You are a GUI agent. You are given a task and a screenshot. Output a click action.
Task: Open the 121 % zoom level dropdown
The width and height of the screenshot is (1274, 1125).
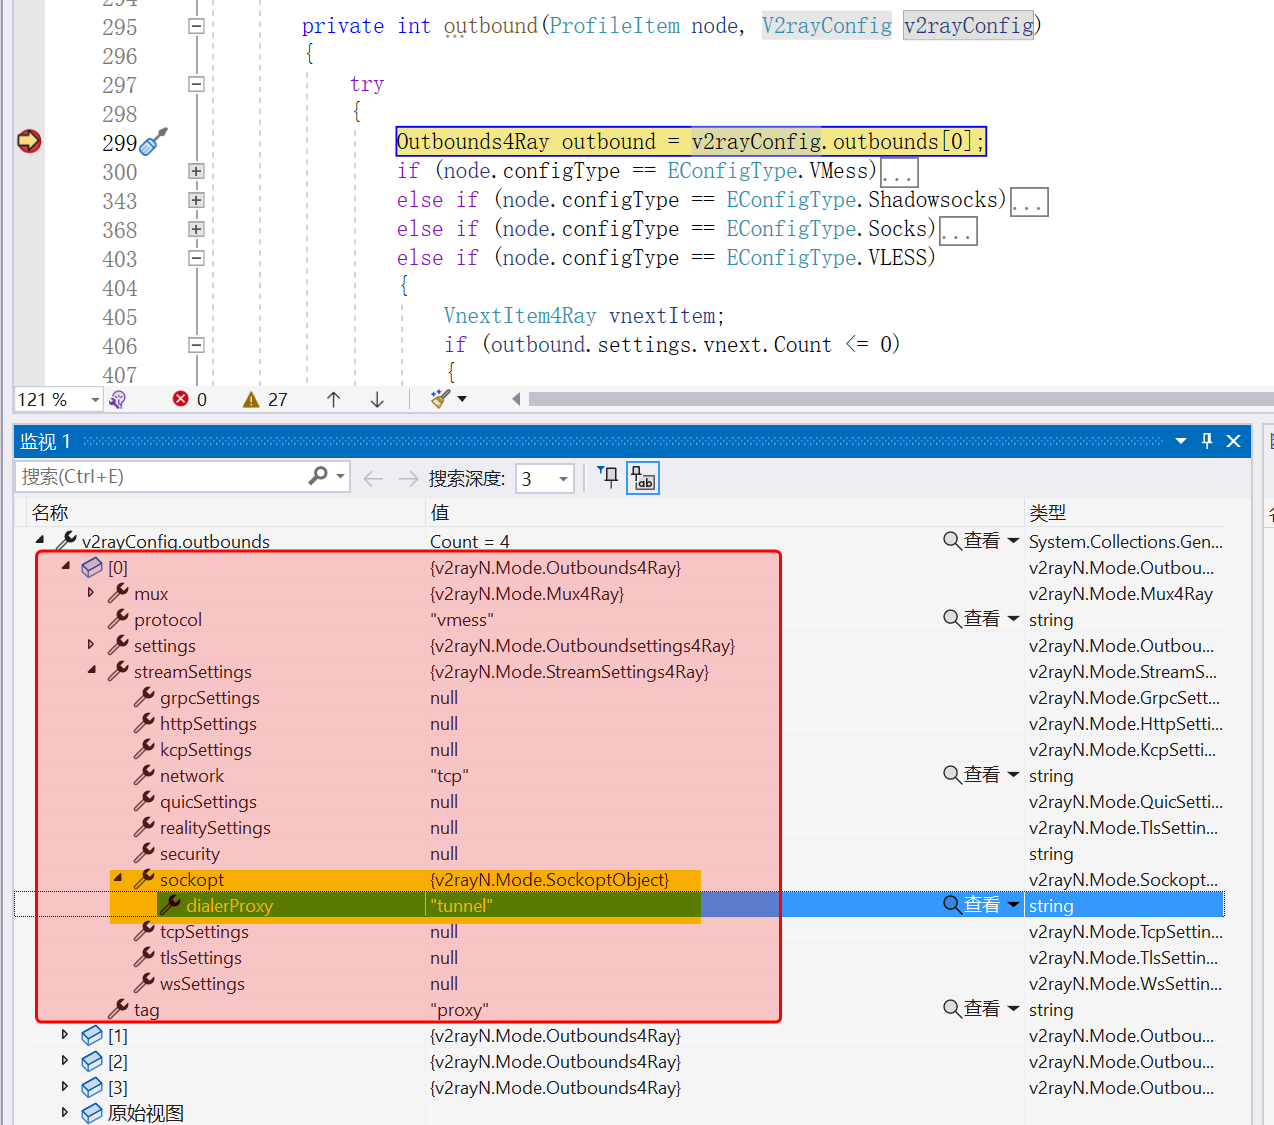point(95,400)
